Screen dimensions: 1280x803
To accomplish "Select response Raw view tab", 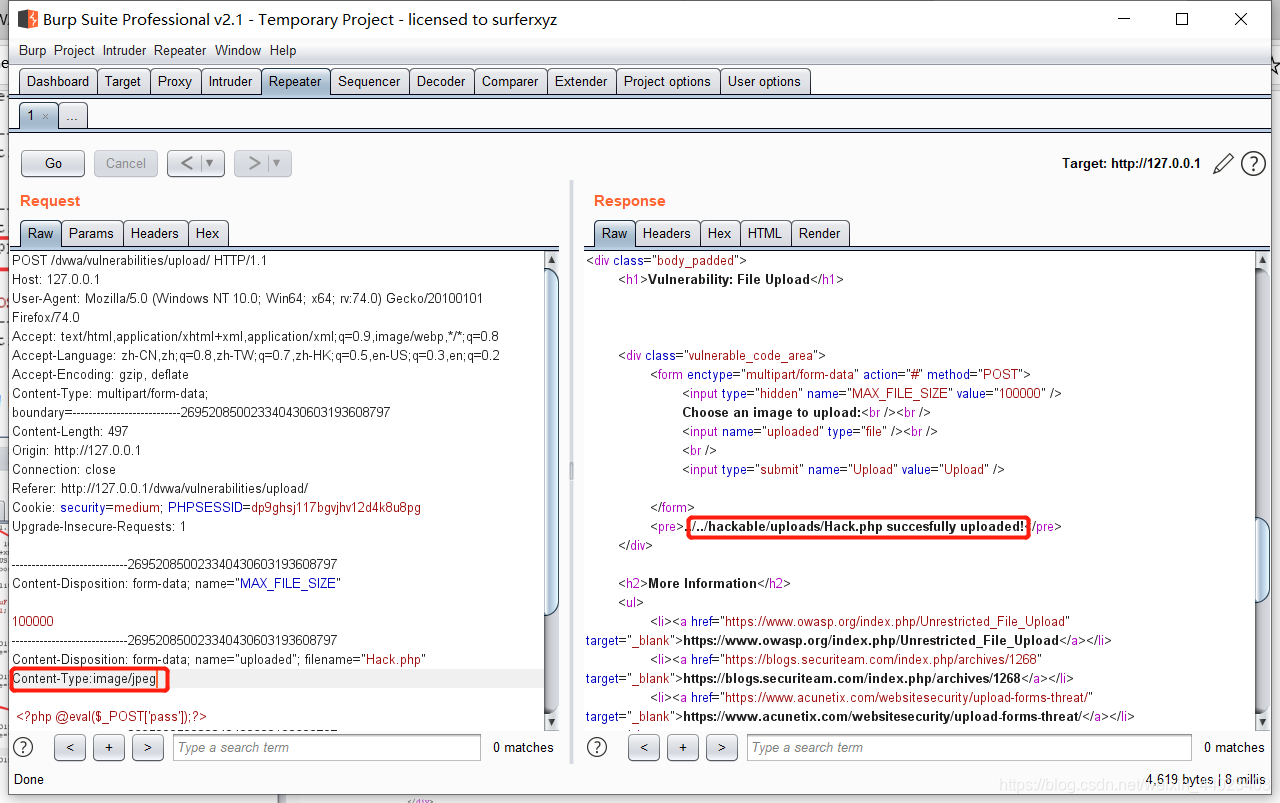I will coord(614,233).
